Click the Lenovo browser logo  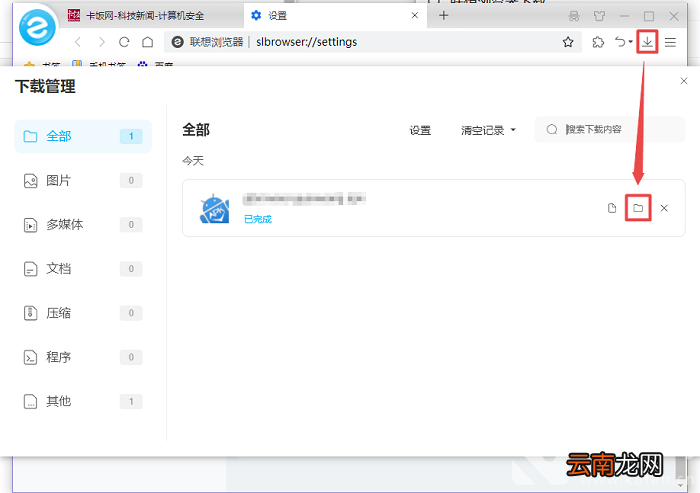coord(38,27)
